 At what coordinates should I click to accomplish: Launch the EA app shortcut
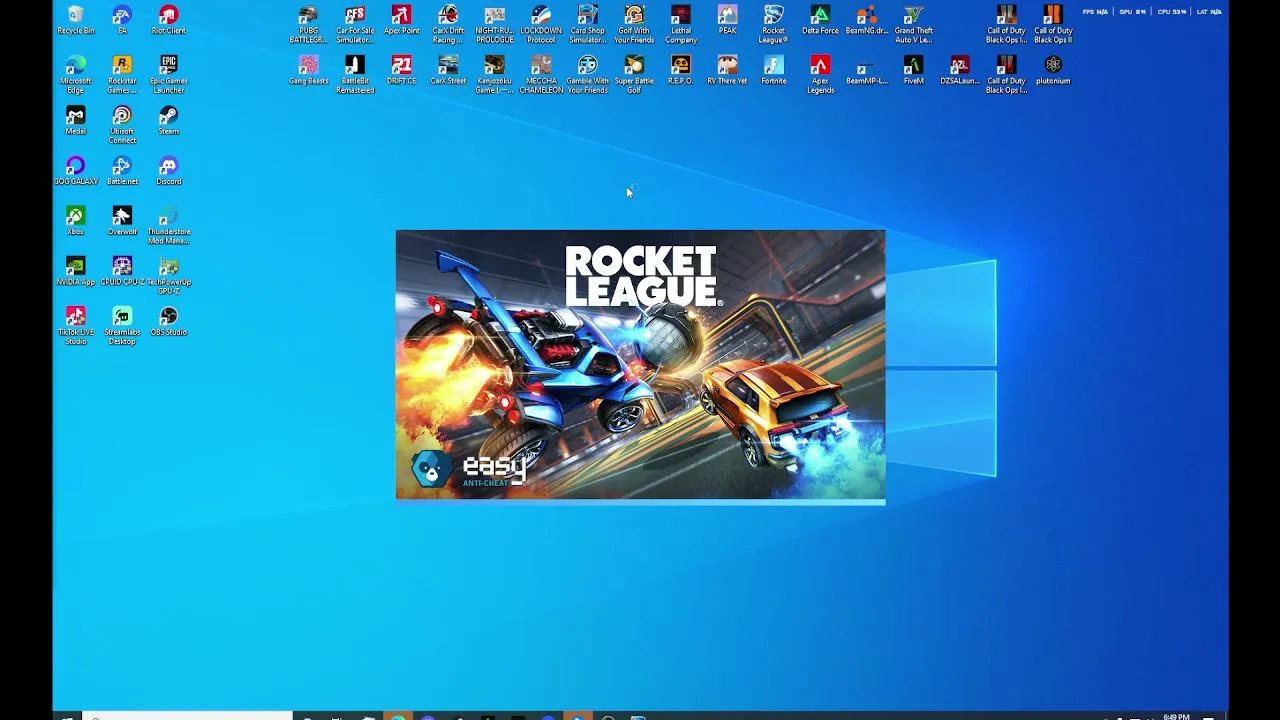pos(122,20)
